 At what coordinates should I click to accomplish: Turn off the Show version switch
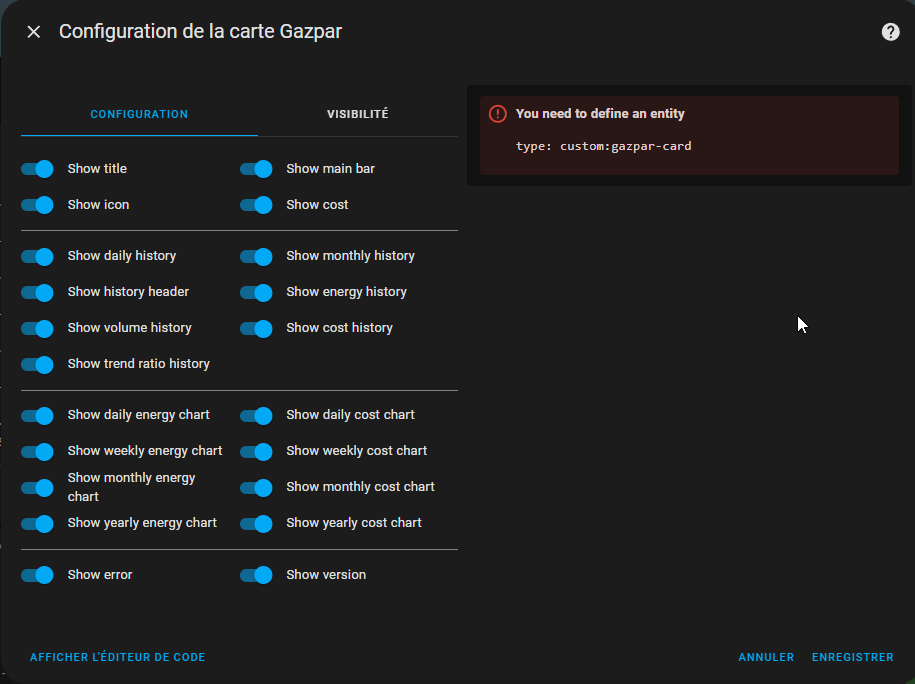click(x=256, y=575)
